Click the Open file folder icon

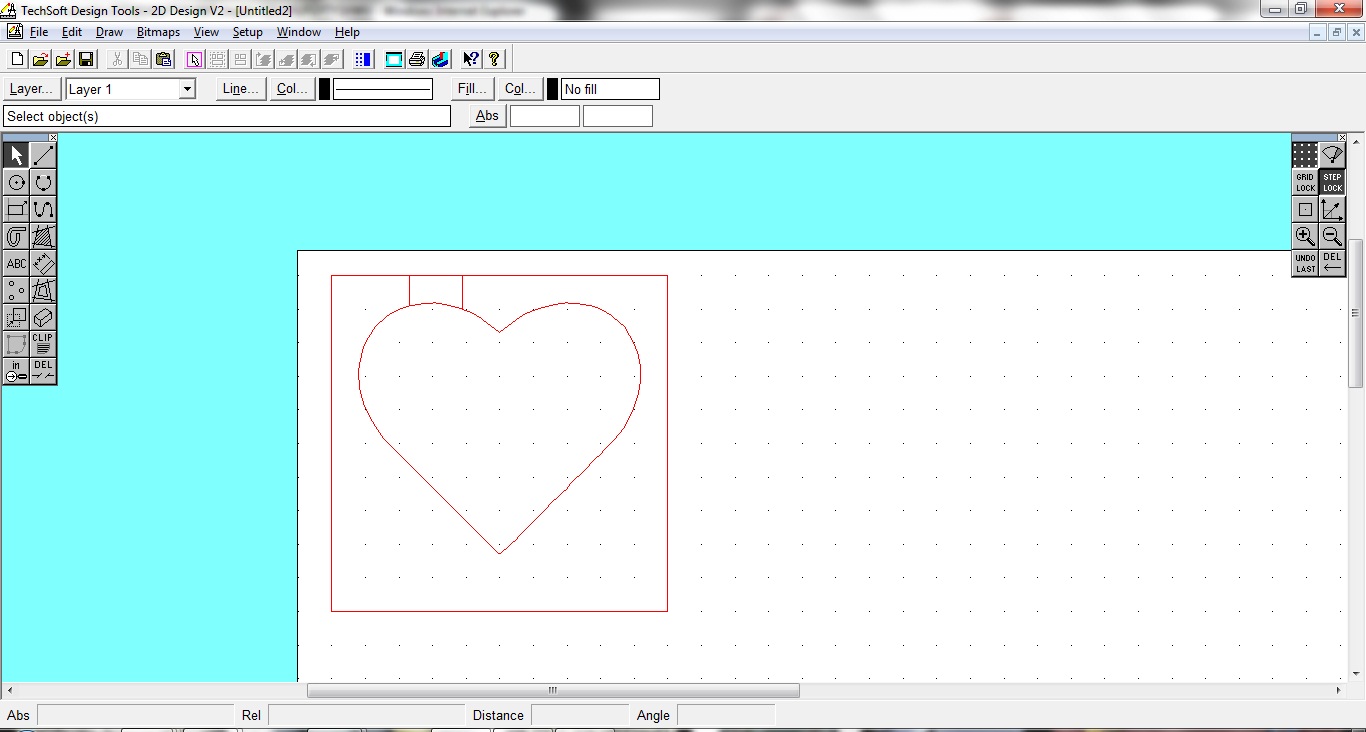click(40, 59)
